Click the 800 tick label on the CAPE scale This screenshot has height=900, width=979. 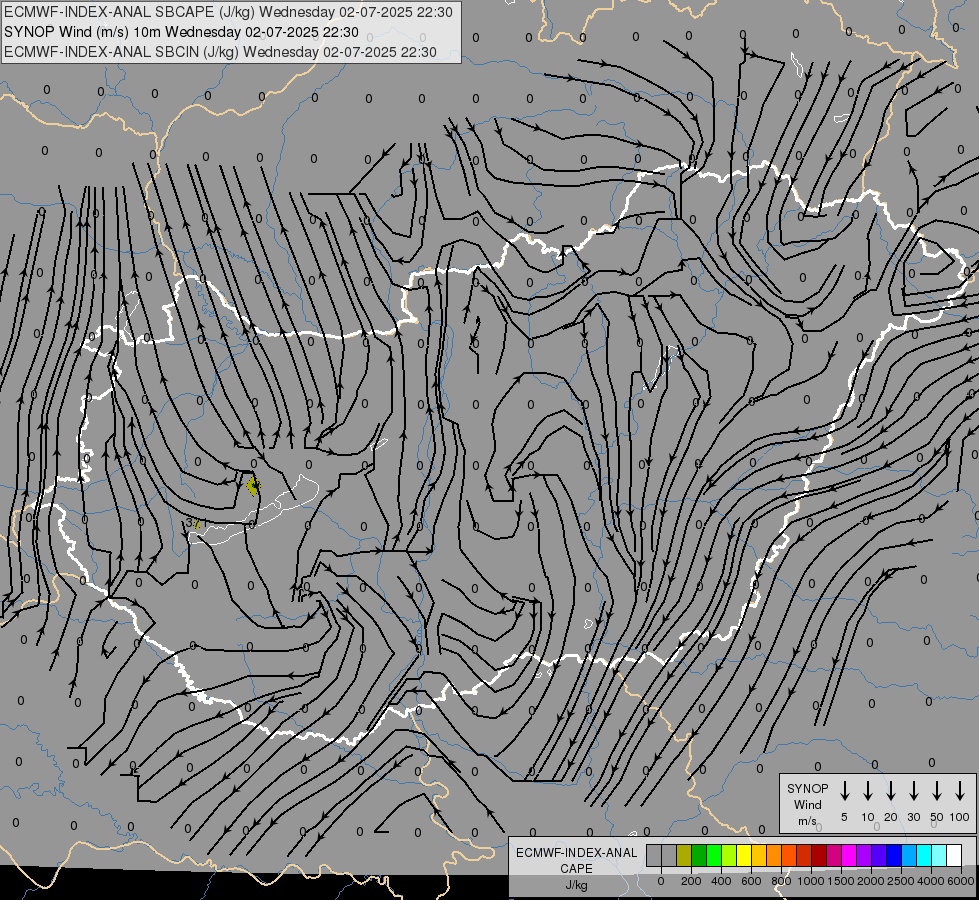click(781, 881)
